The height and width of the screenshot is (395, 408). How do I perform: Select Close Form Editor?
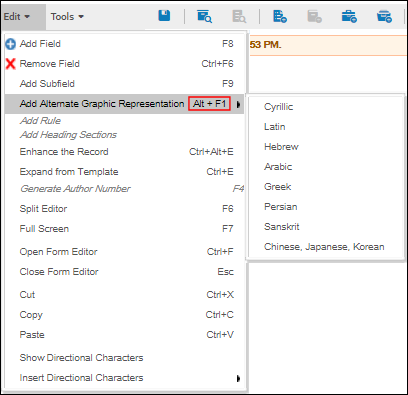click(x=125, y=272)
